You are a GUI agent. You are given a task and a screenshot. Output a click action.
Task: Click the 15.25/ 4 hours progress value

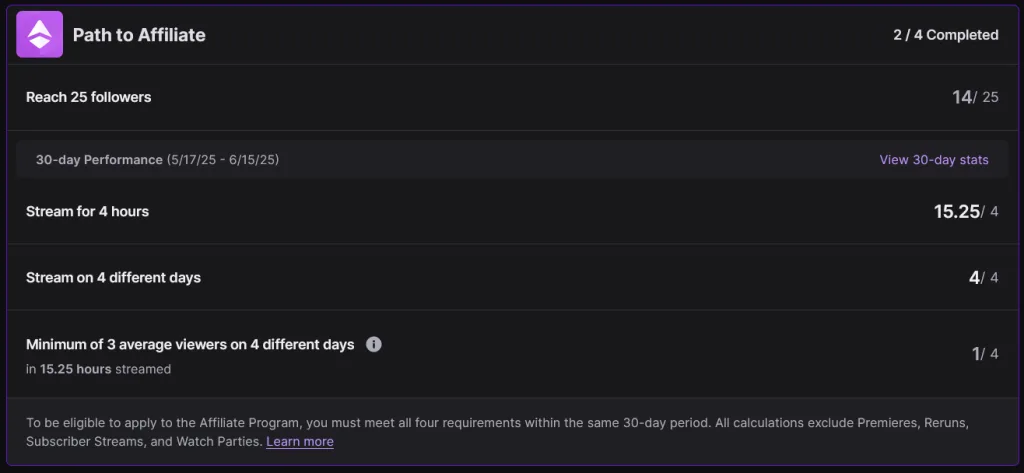pos(966,212)
